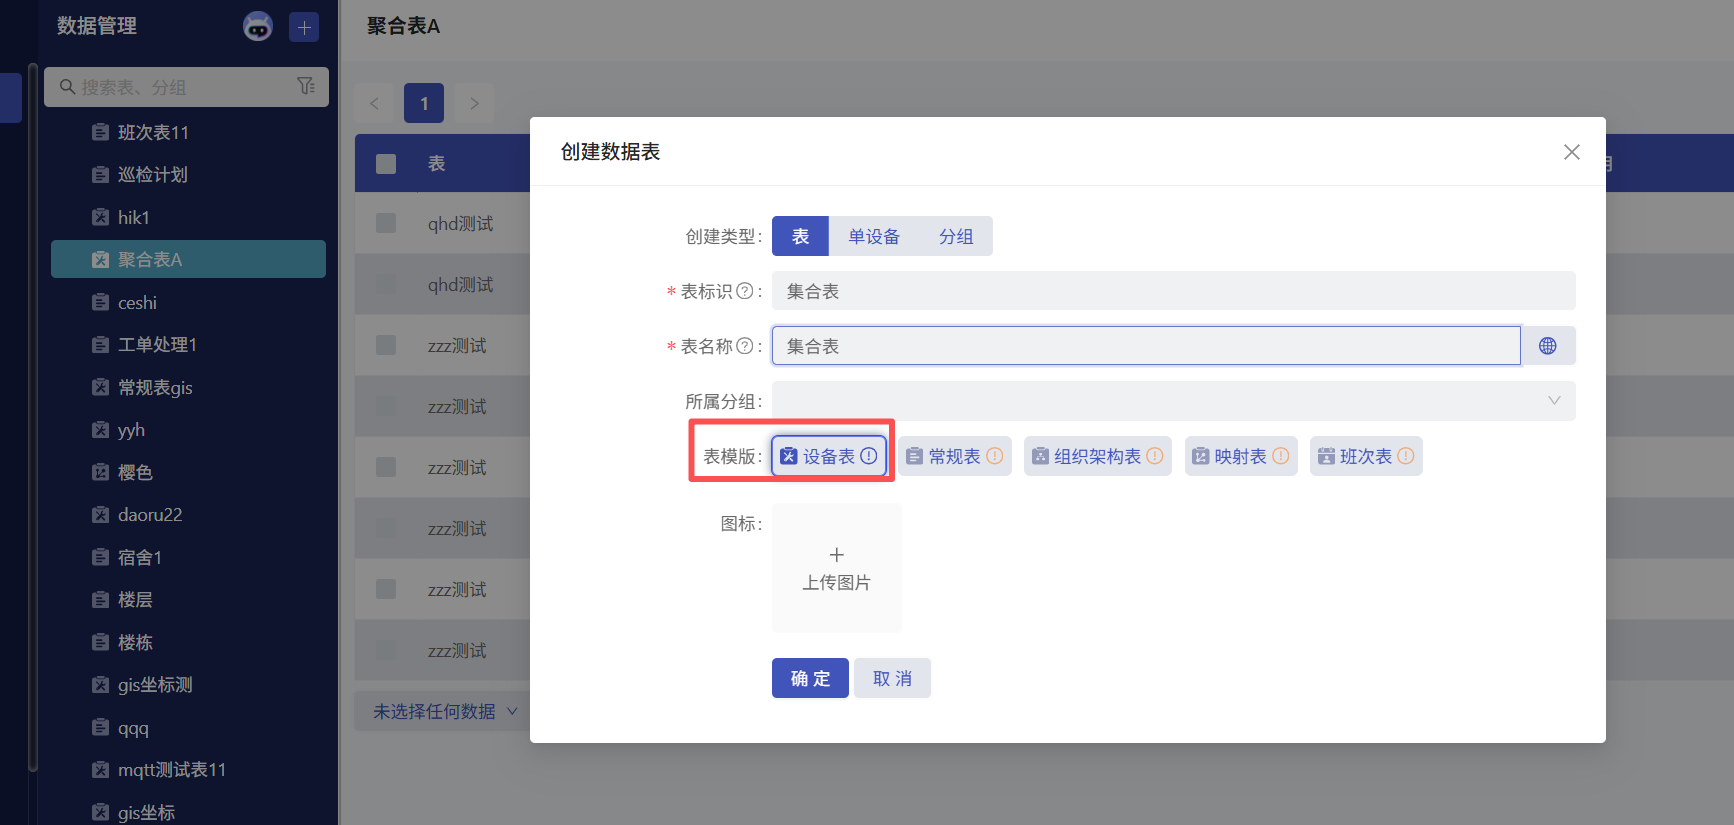Go to next page arrow
Screen dimensions: 1734x825
coord(474,103)
